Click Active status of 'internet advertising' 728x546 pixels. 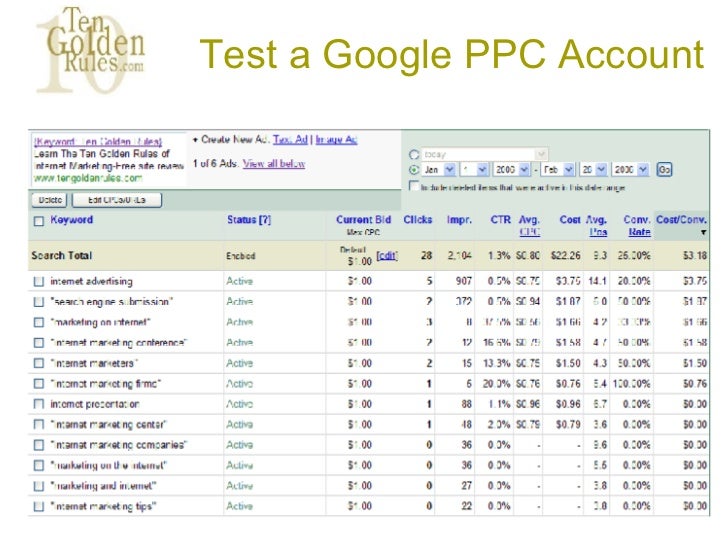tap(240, 281)
